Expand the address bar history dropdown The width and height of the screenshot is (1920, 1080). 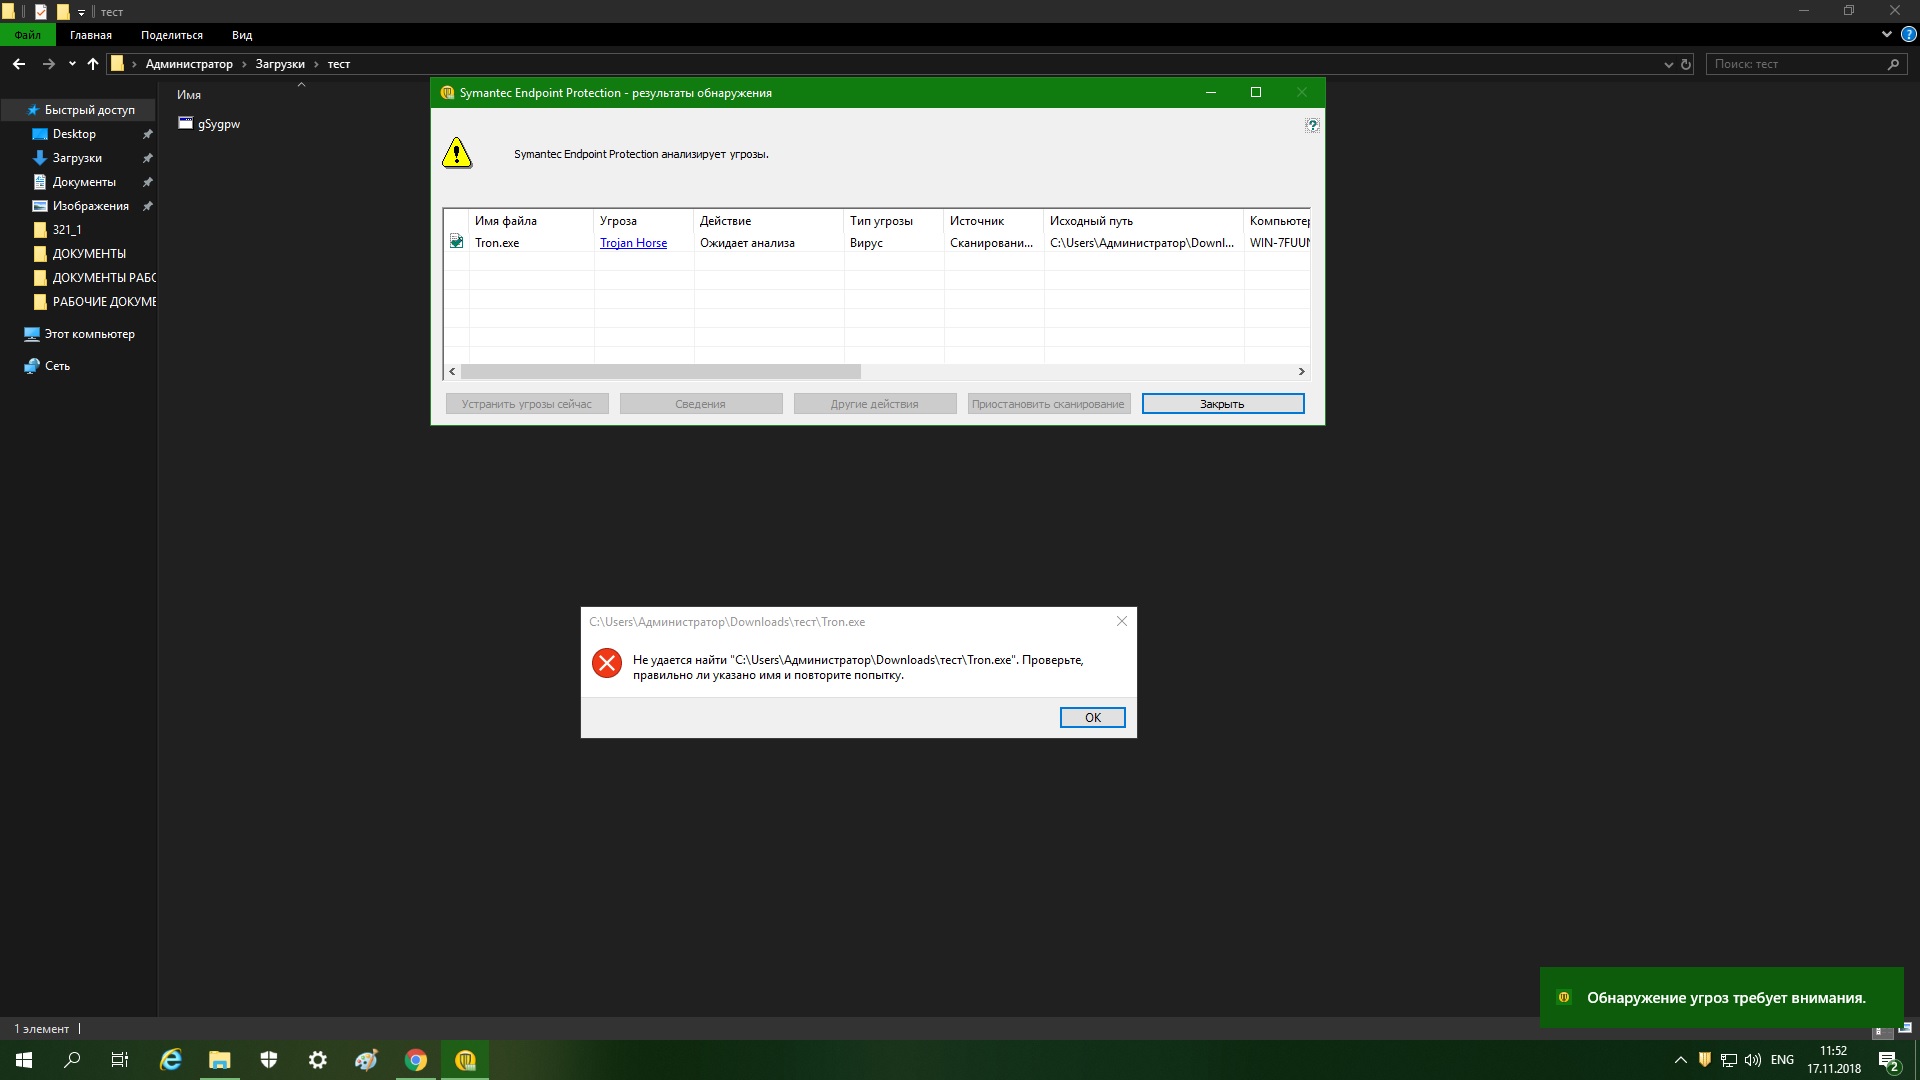pos(1668,64)
